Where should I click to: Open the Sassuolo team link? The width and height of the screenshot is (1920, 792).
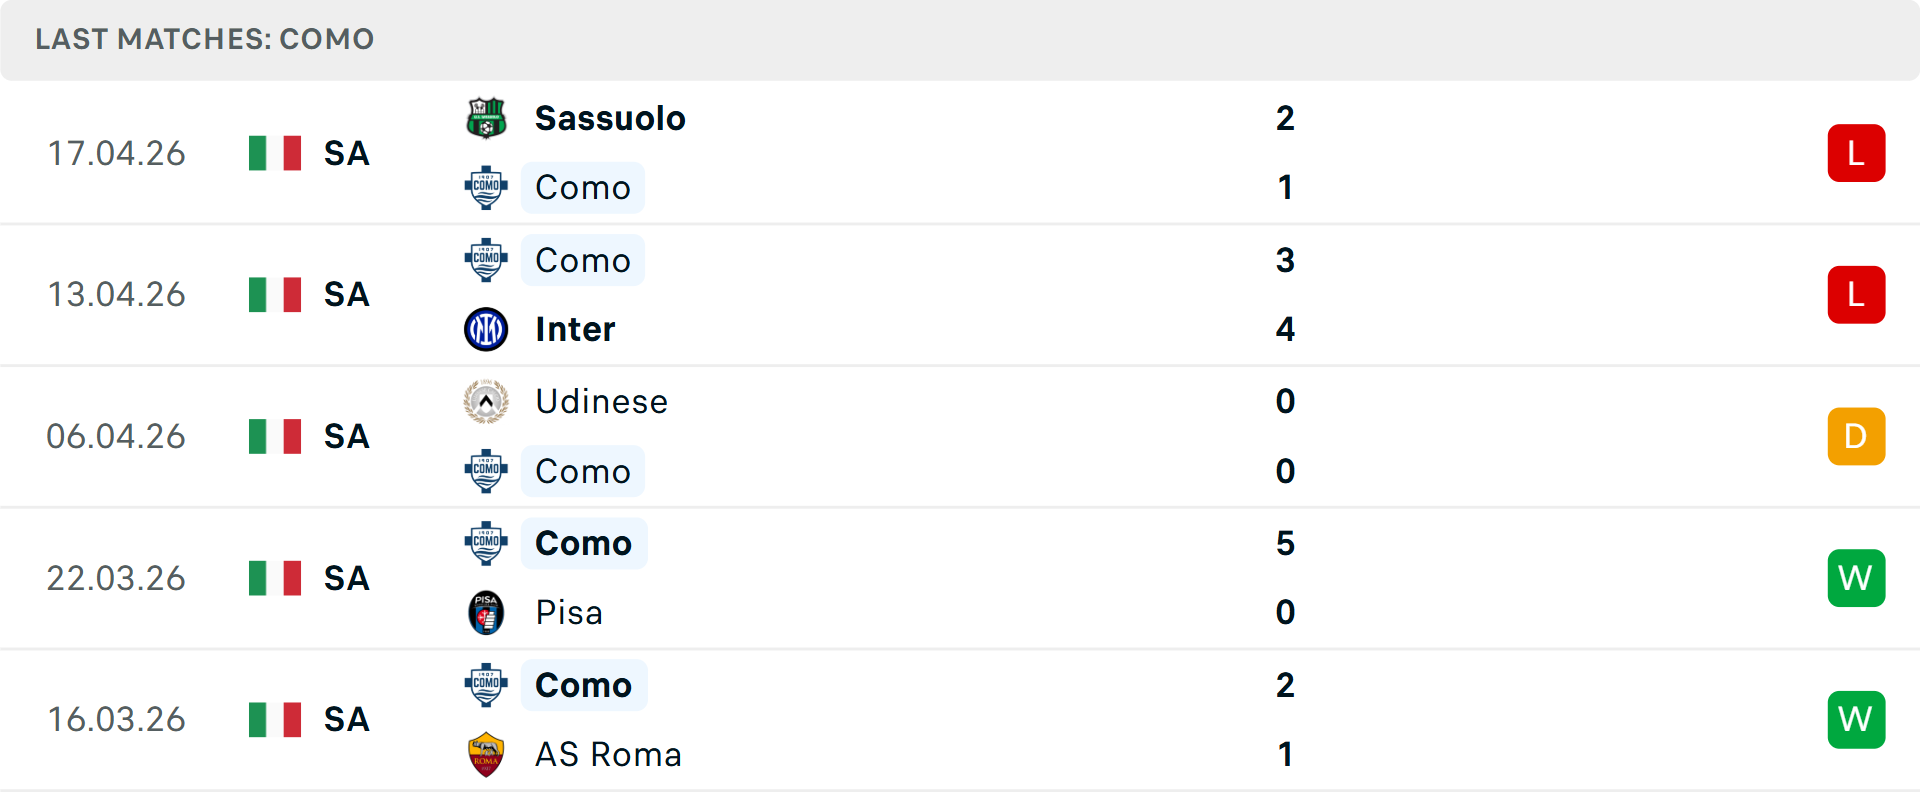click(610, 118)
